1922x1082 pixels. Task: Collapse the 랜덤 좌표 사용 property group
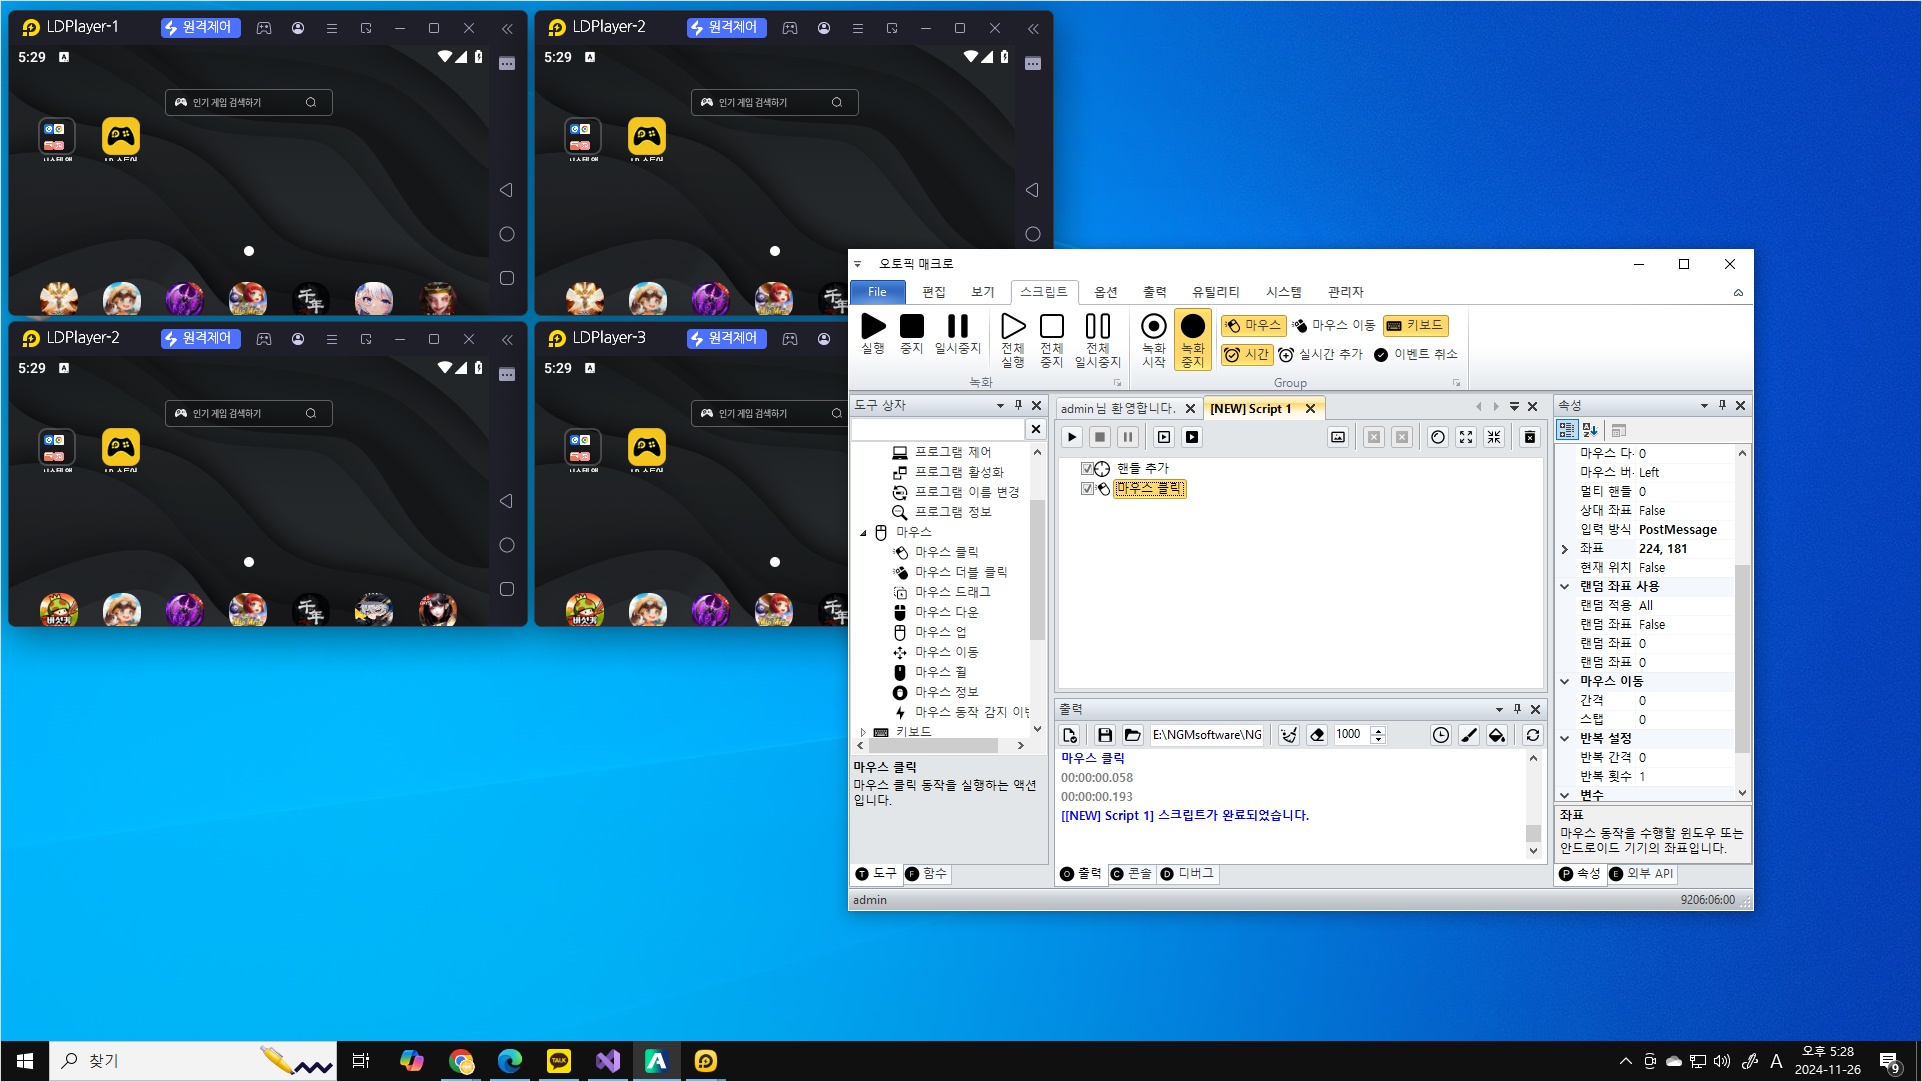coord(1565,587)
